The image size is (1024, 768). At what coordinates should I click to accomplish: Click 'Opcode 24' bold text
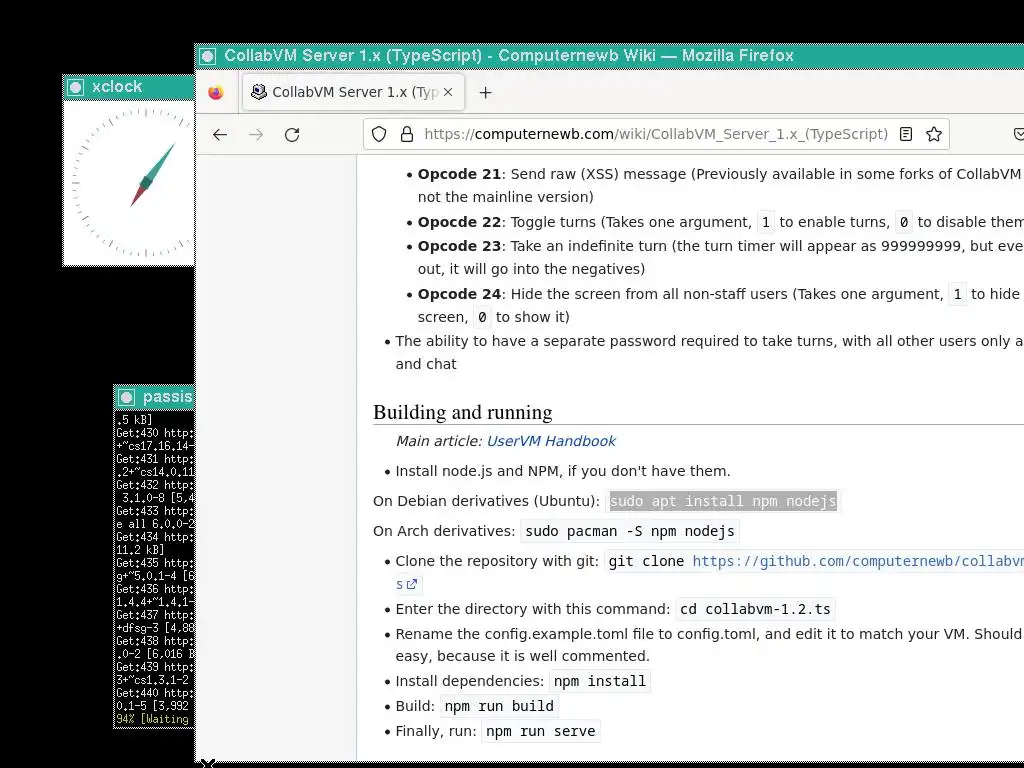(x=459, y=294)
